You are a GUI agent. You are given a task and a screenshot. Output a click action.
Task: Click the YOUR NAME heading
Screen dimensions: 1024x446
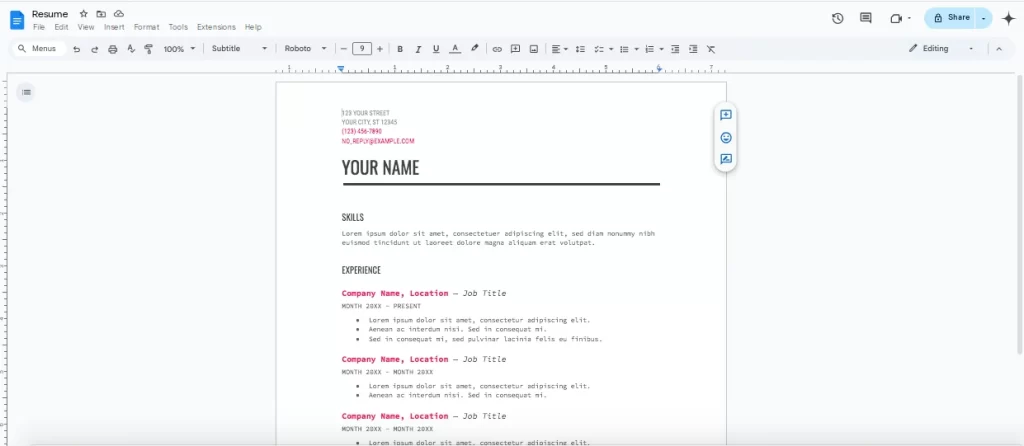coord(380,168)
